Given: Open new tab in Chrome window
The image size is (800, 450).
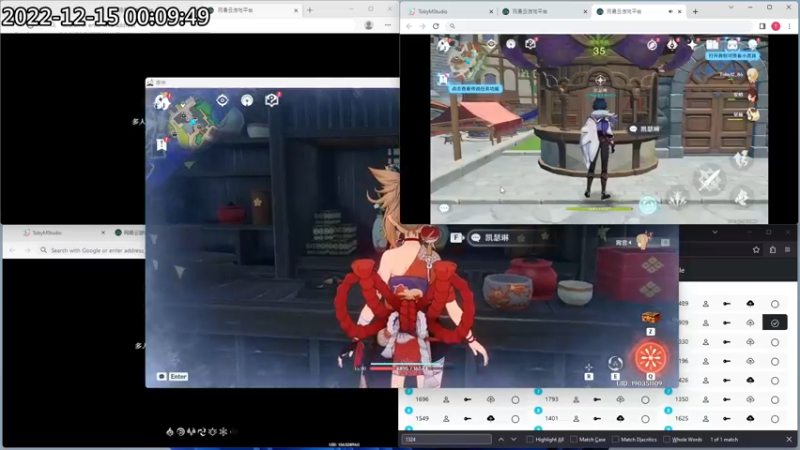Looking at the screenshot, I should click(695, 11).
